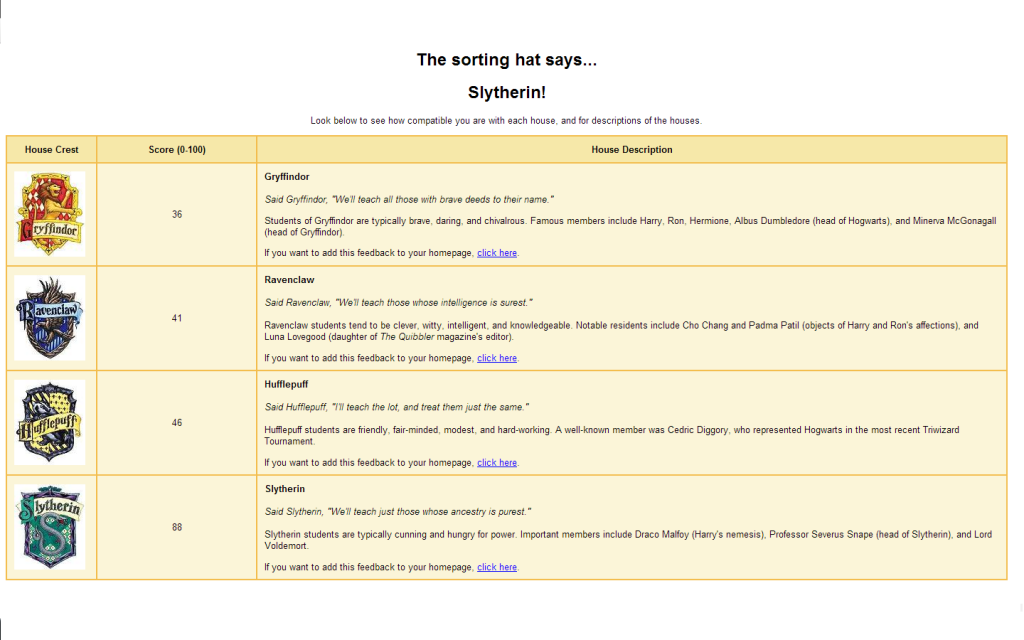Click the 'The sorting hat says...' heading
Image resolution: width=1024 pixels, height=640 pixels.
point(507,60)
